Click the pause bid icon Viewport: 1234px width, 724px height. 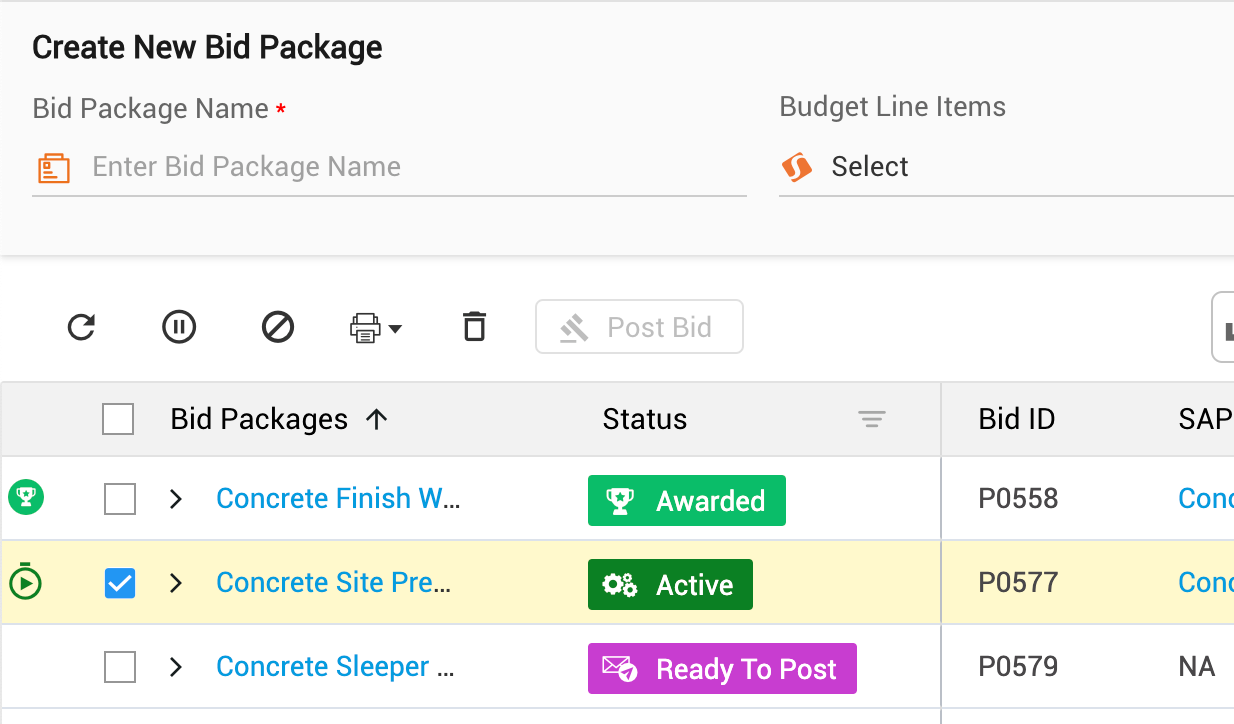tap(179, 327)
